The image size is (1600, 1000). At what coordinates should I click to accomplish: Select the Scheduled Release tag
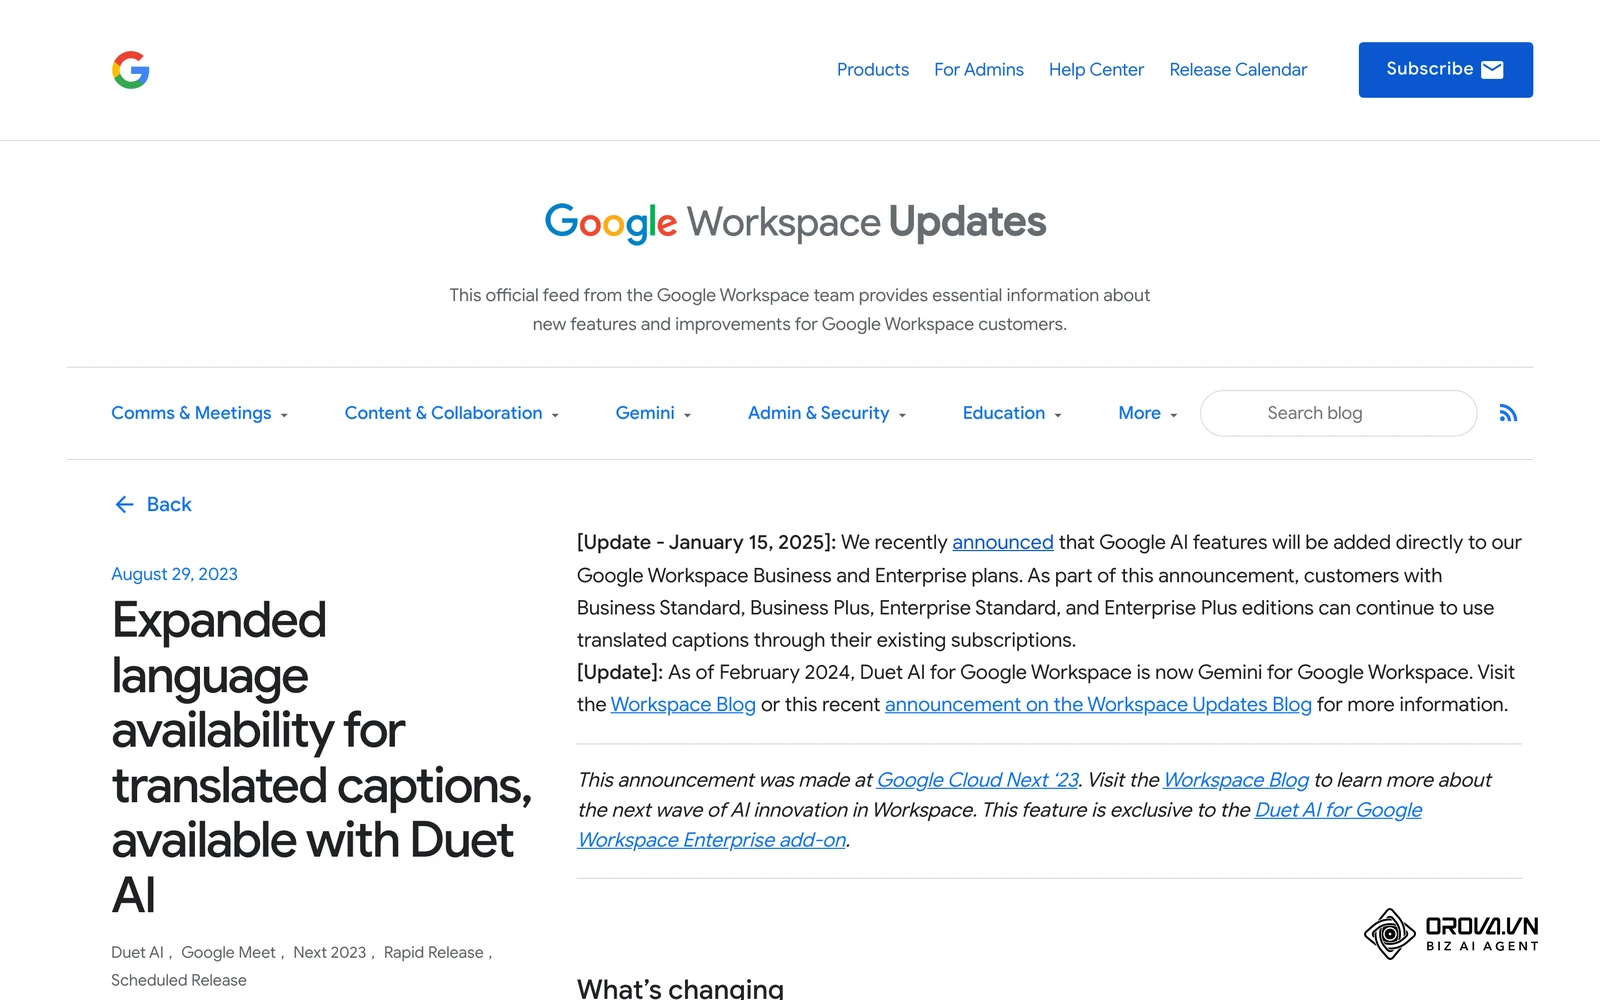click(x=179, y=981)
